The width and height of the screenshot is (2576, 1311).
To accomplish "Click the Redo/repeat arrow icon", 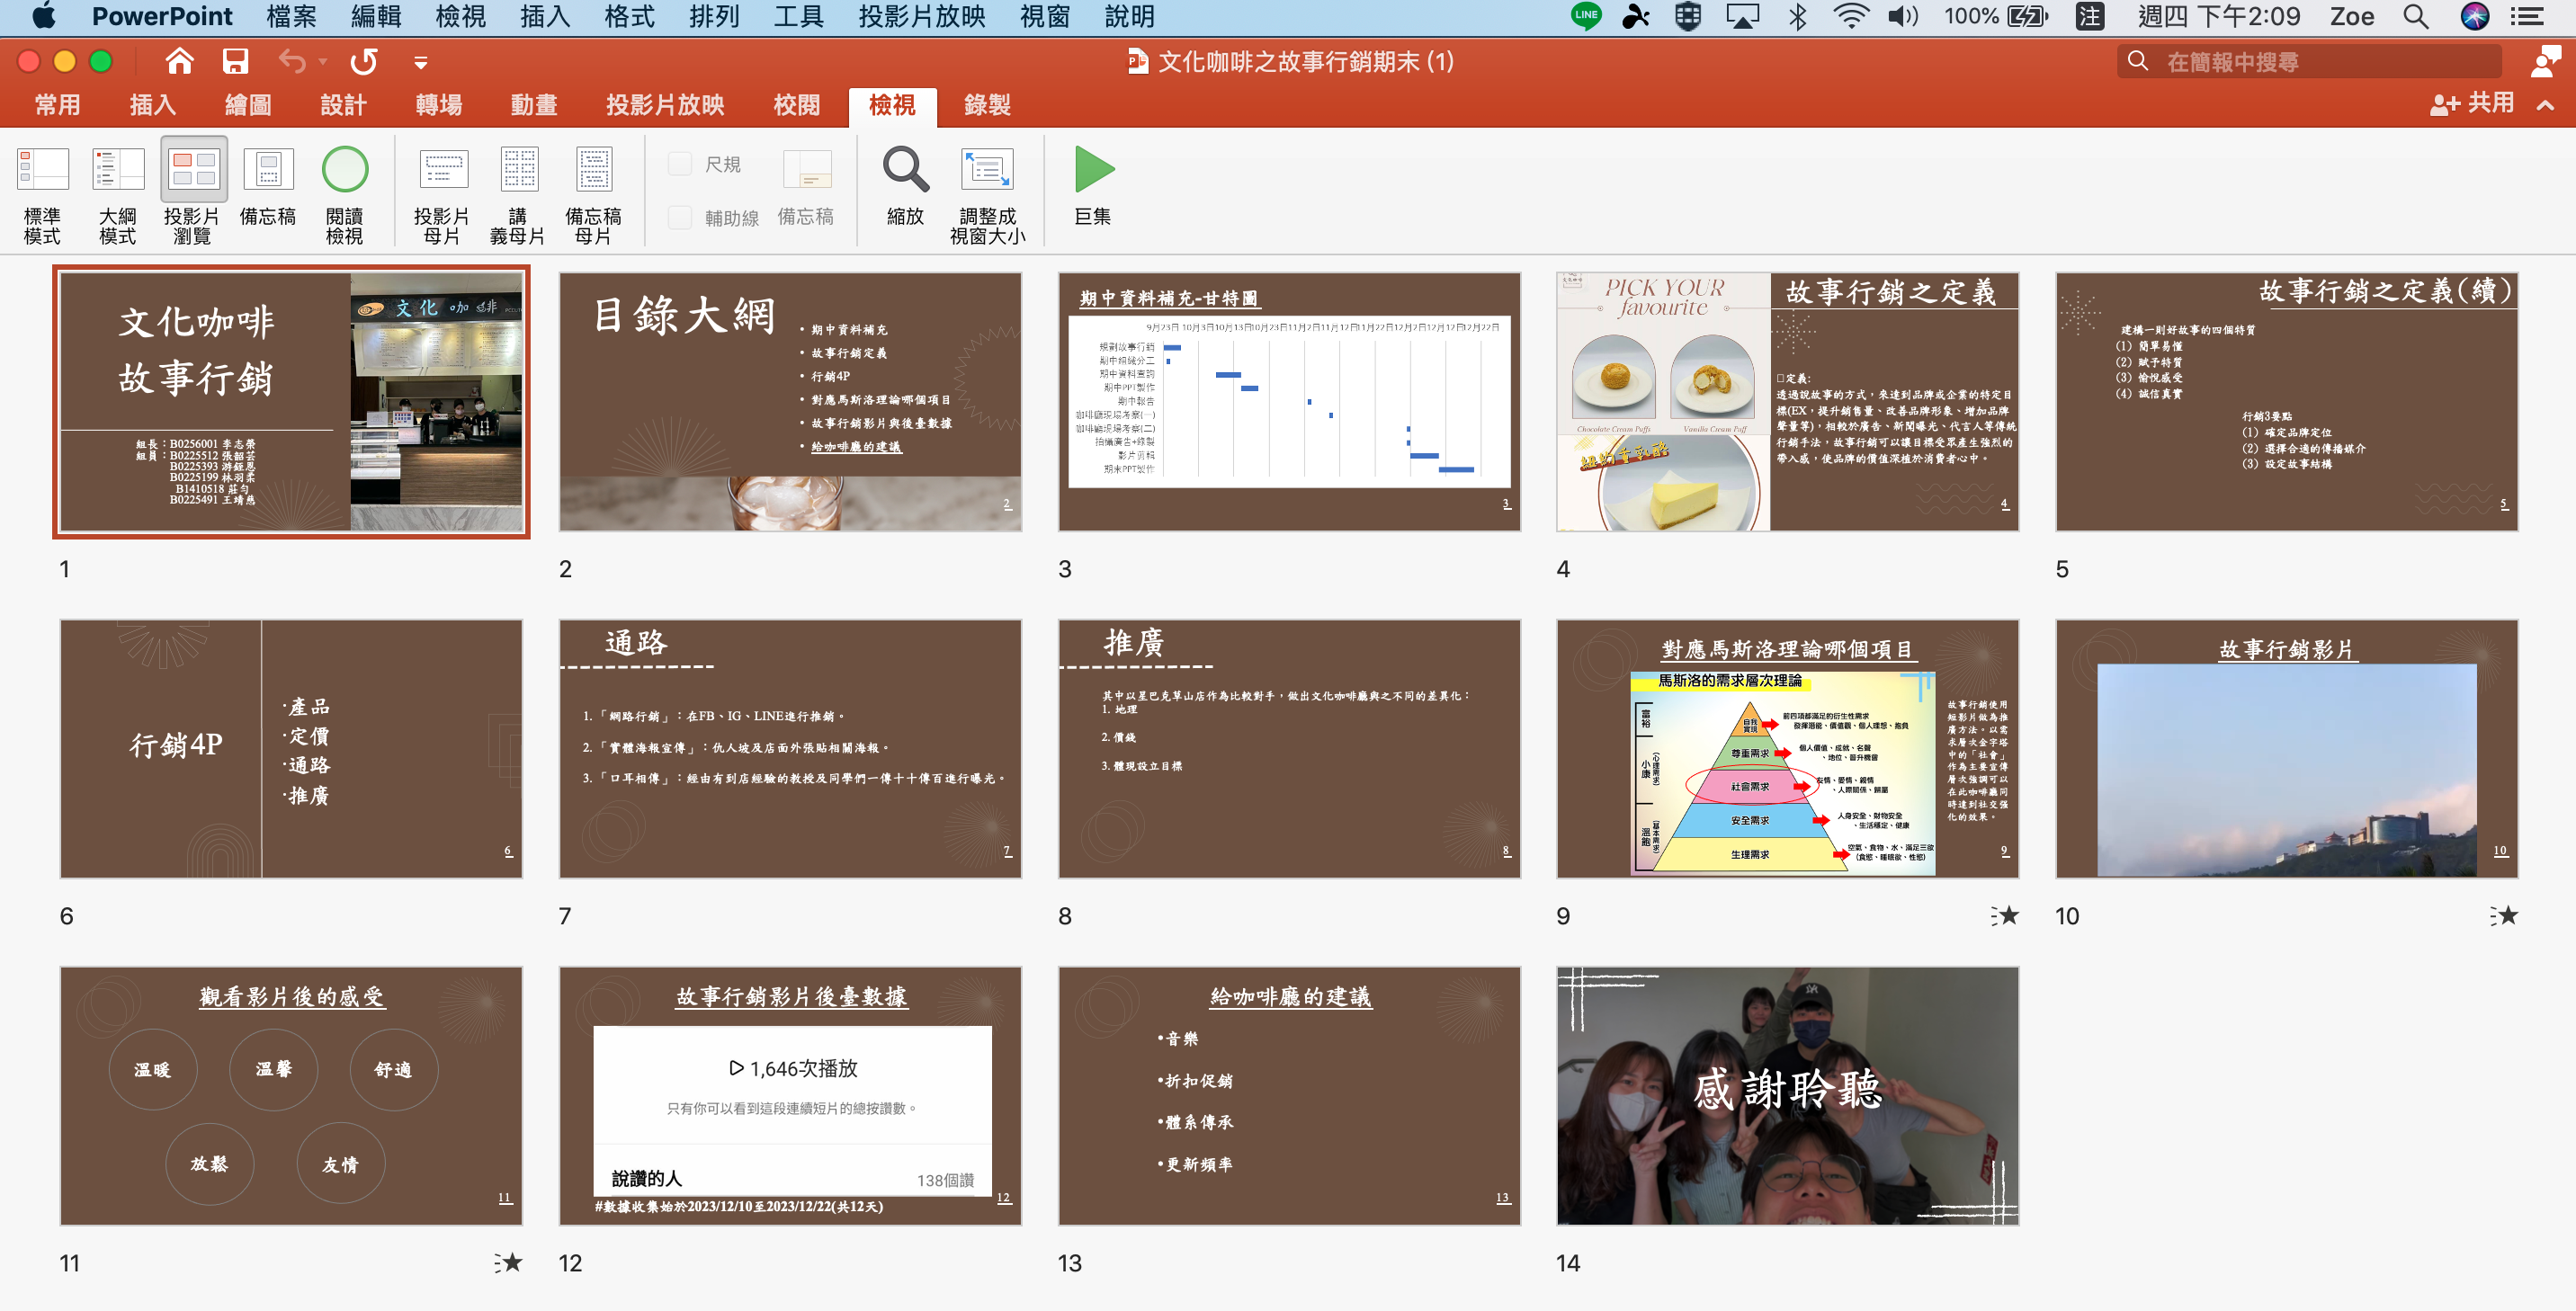I will pyautogui.click(x=364, y=62).
